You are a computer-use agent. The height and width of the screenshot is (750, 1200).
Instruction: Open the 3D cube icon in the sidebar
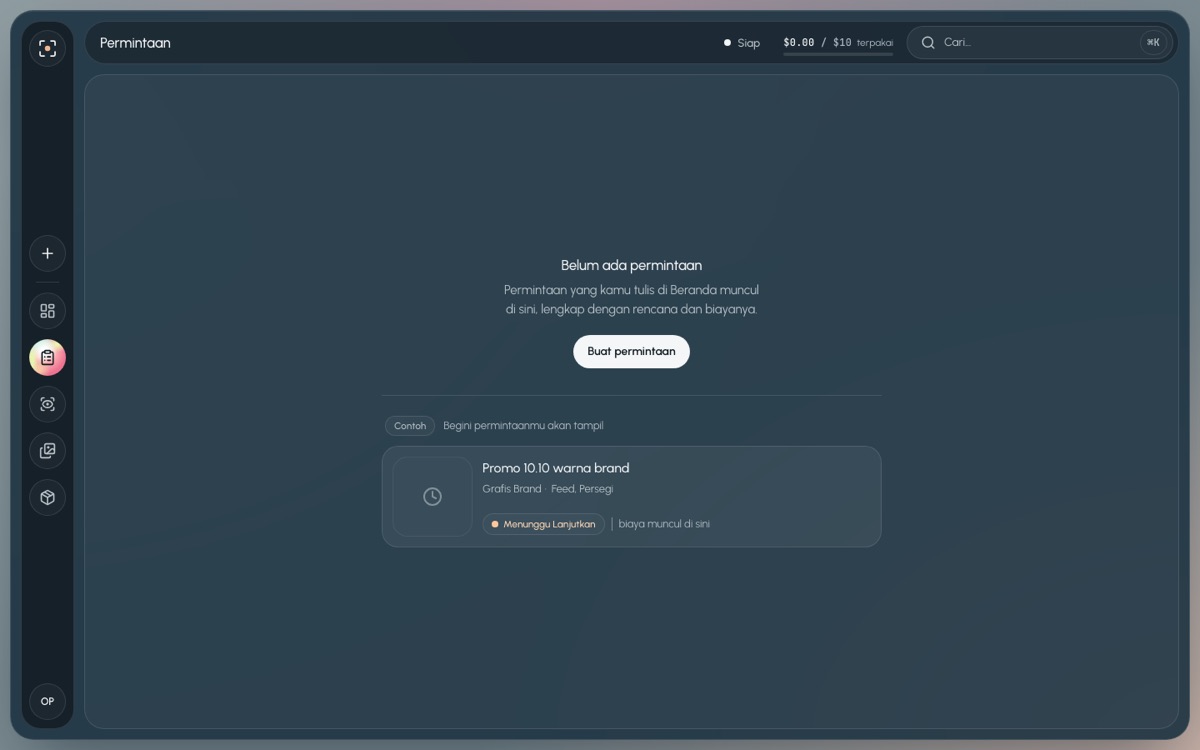[x=47, y=498]
